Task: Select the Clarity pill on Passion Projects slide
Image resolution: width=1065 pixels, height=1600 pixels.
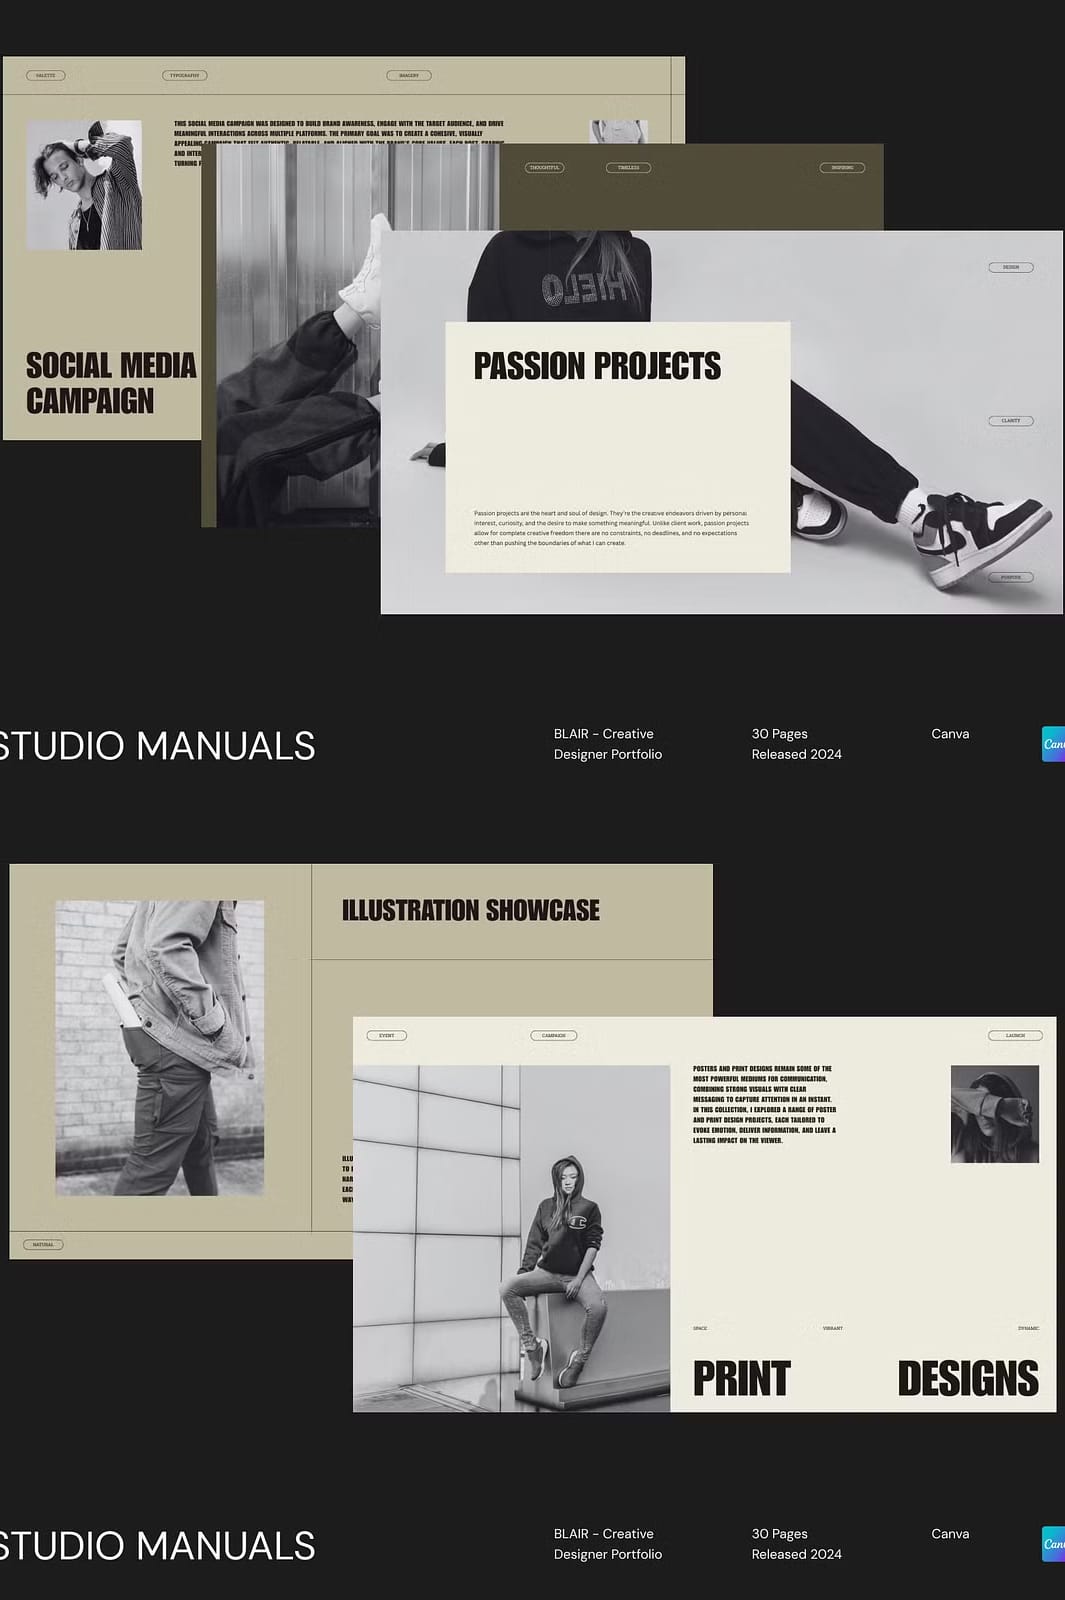Action: (1011, 421)
